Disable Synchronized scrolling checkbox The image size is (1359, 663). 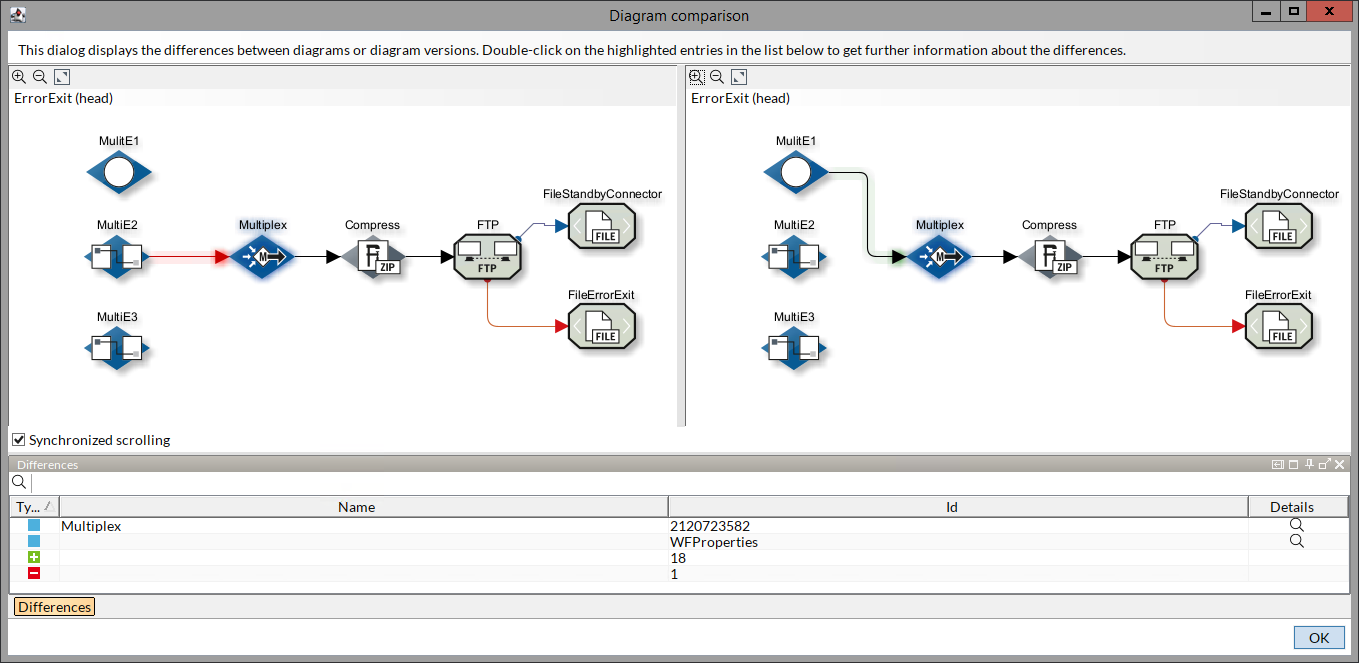click(19, 440)
